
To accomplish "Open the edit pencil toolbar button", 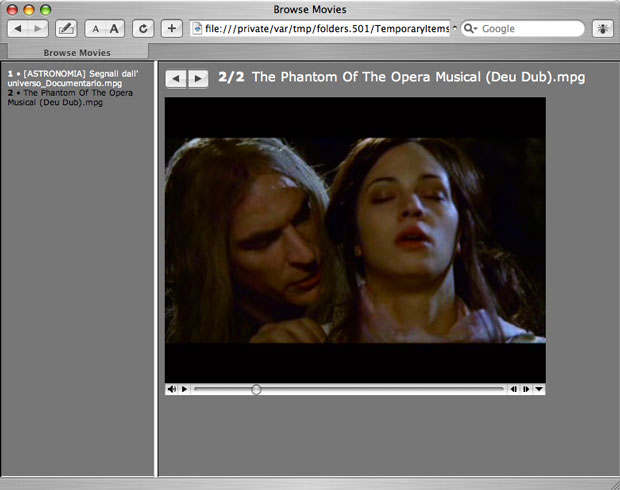I will pos(66,28).
